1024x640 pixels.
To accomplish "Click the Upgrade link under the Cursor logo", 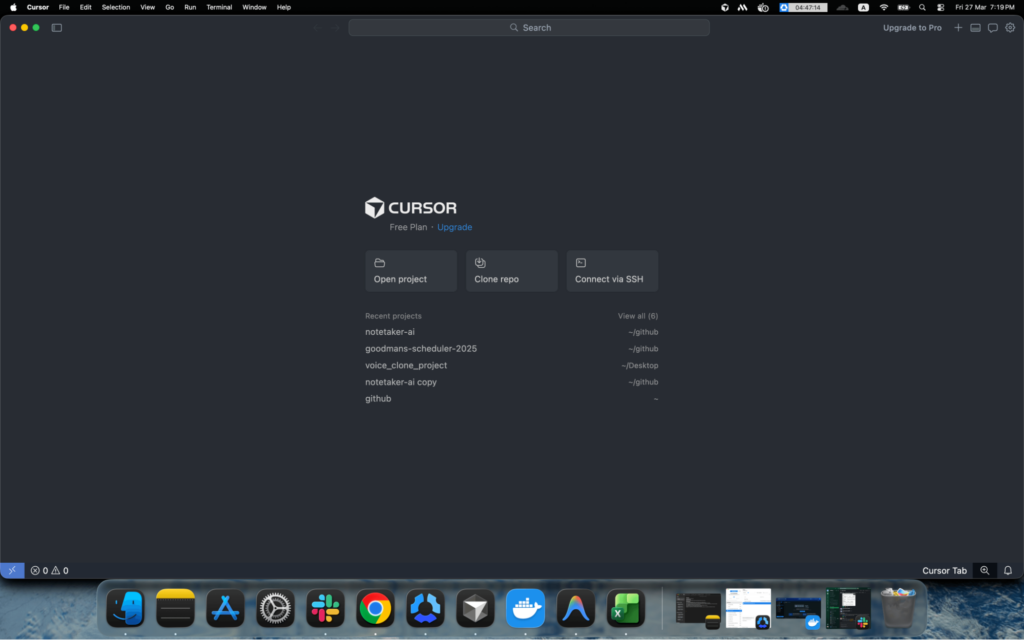I will tap(454, 227).
